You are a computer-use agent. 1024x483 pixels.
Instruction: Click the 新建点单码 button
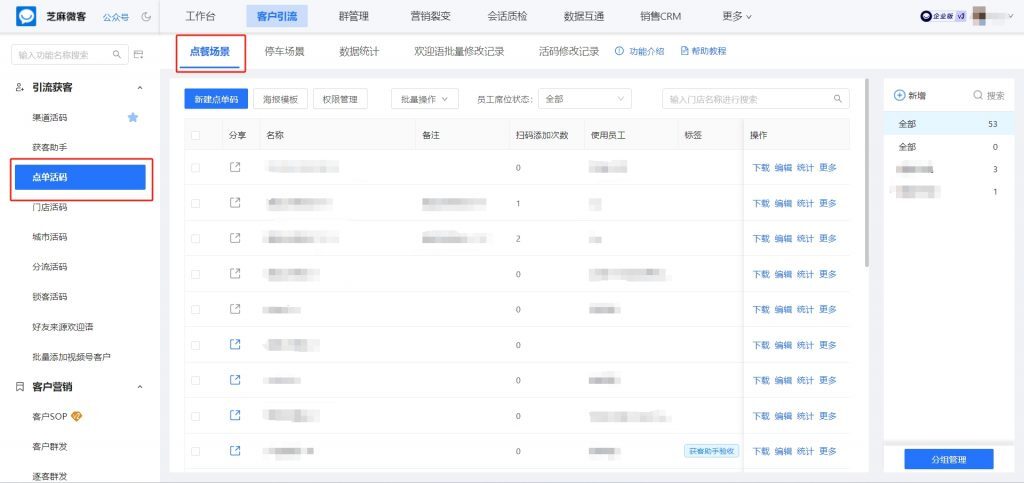pyautogui.click(x=216, y=99)
